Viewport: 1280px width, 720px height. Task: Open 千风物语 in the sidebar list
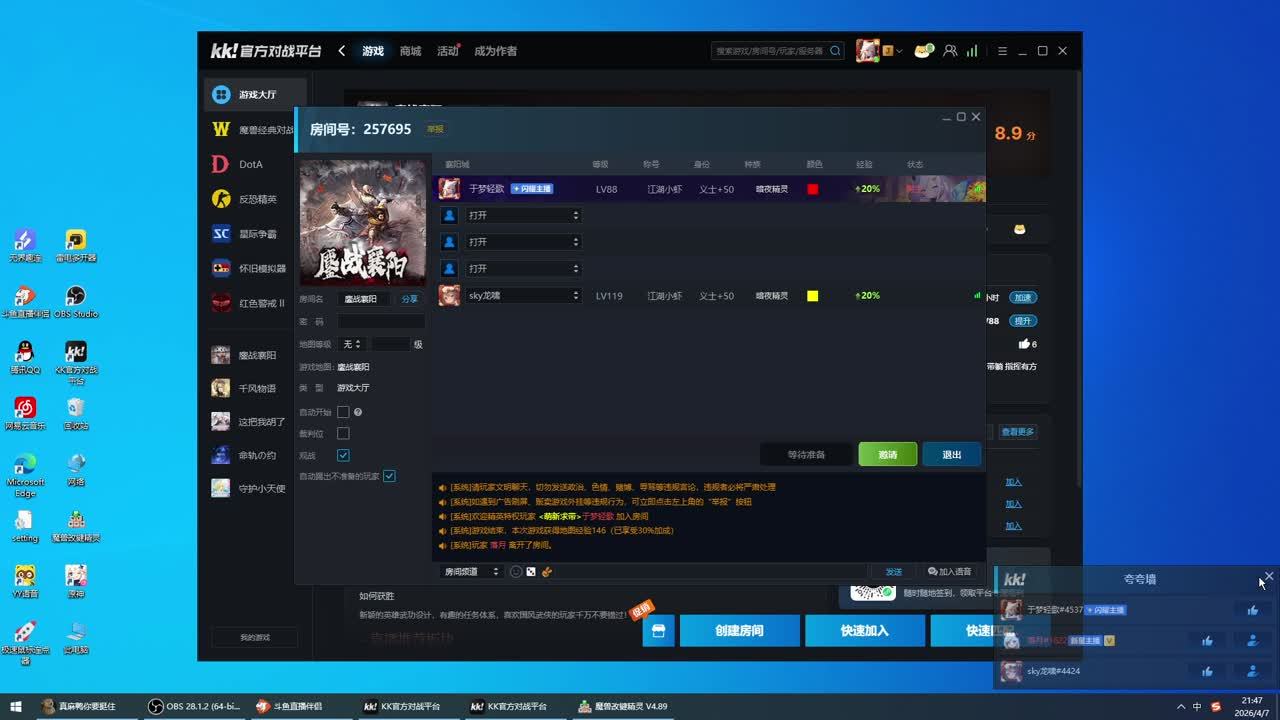pyautogui.click(x=250, y=388)
